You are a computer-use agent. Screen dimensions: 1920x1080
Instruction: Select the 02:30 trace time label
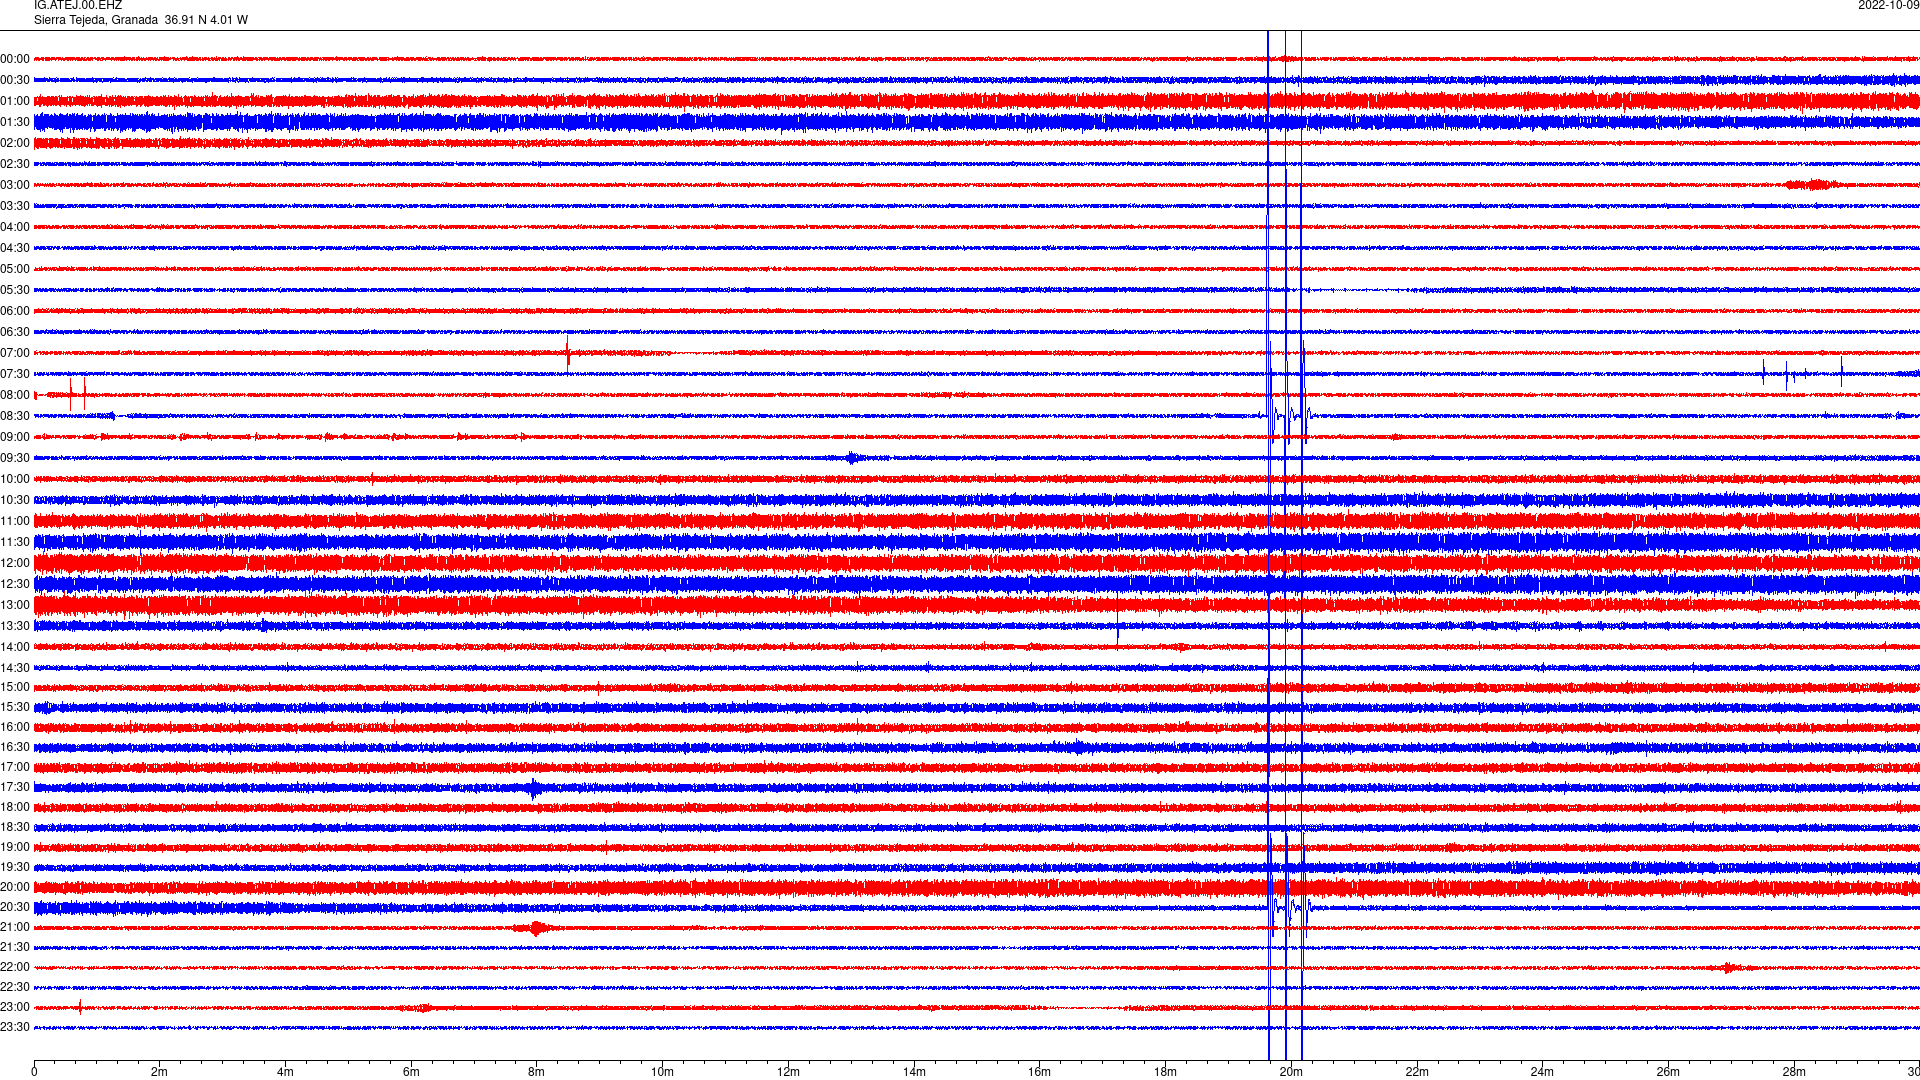pos(15,164)
